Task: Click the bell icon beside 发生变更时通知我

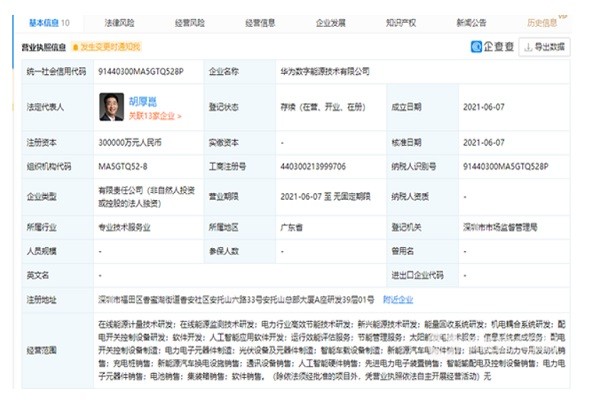Action: [x=75, y=47]
